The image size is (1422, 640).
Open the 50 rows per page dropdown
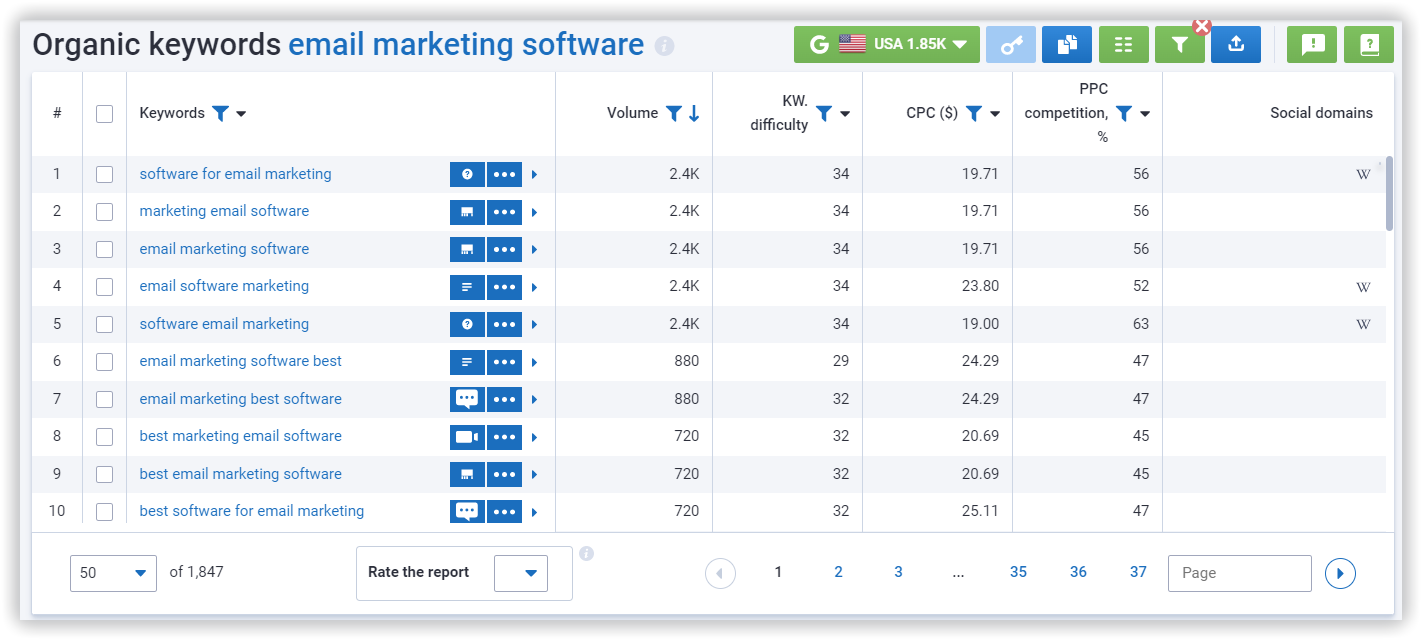pos(113,573)
